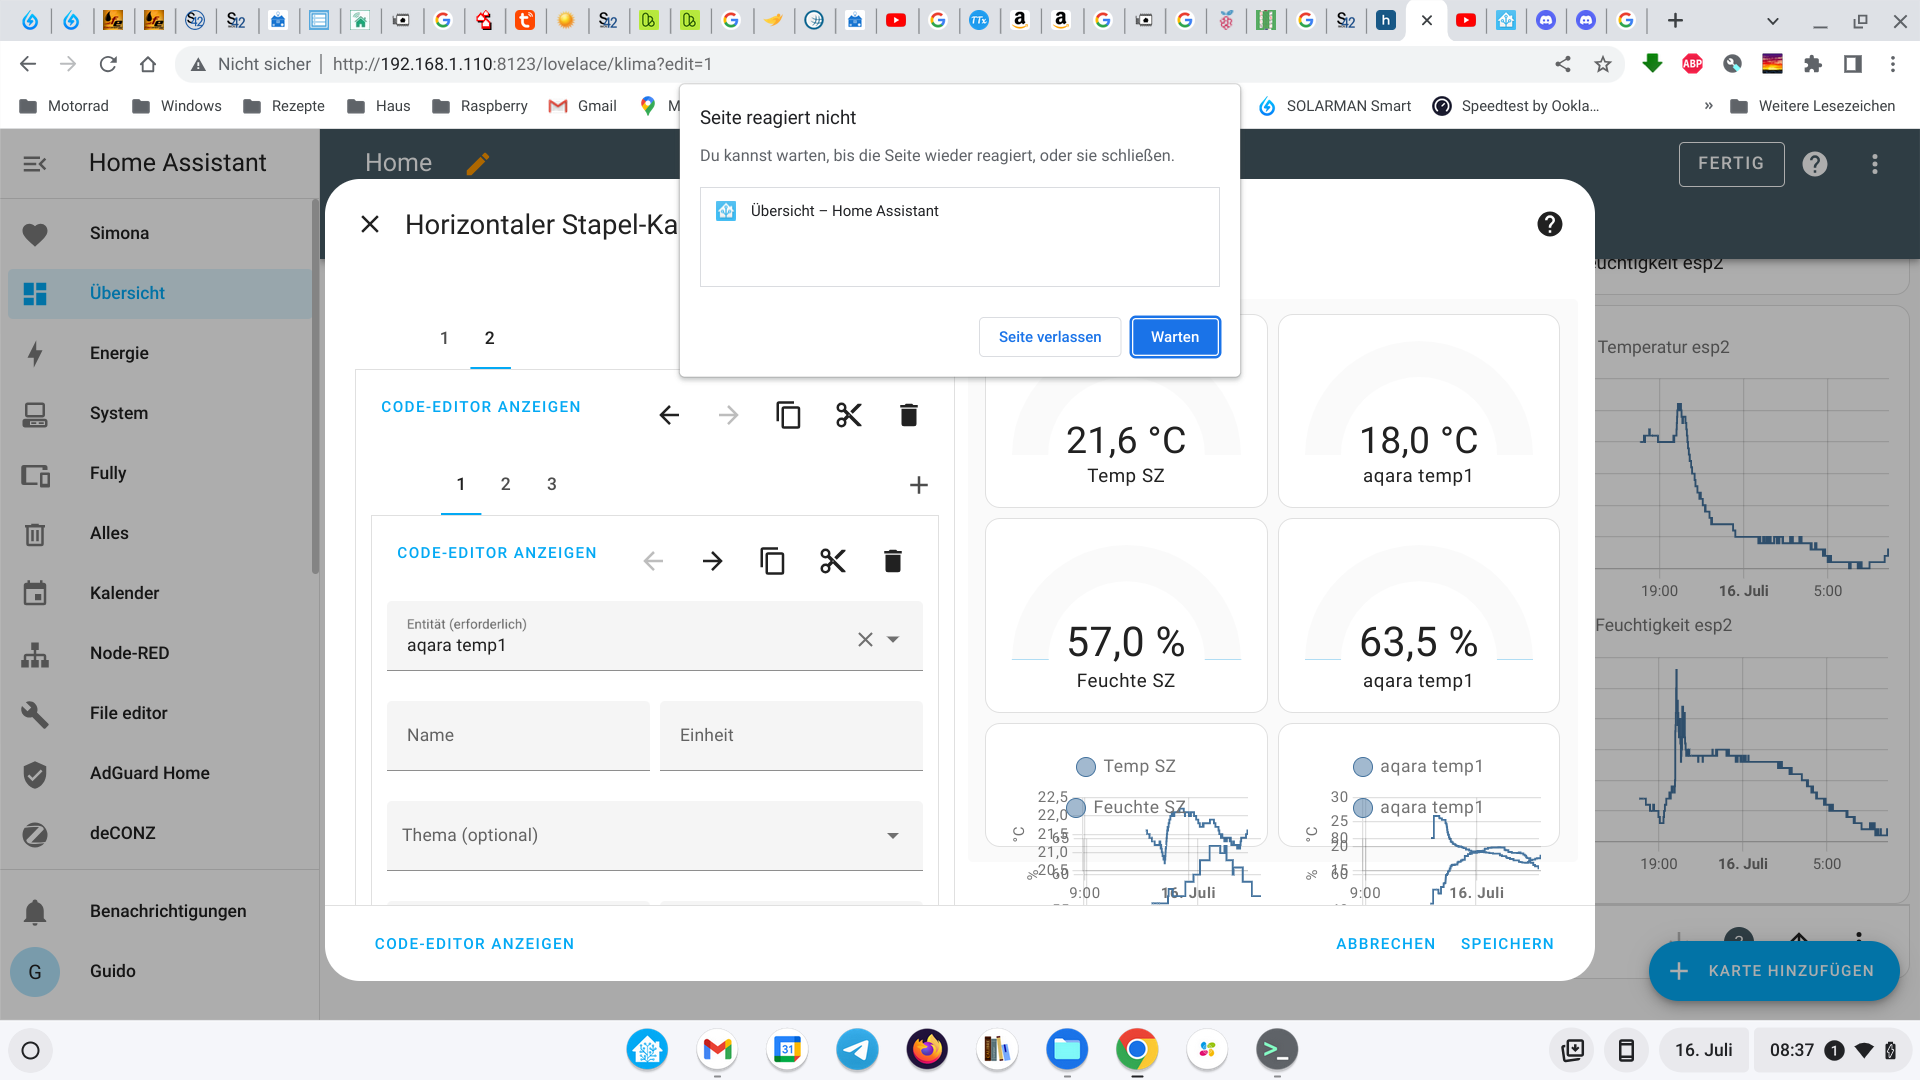Switch to outer stack tab 1
The width and height of the screenshot is (1920, 1080).
click(x=444, y=338)
